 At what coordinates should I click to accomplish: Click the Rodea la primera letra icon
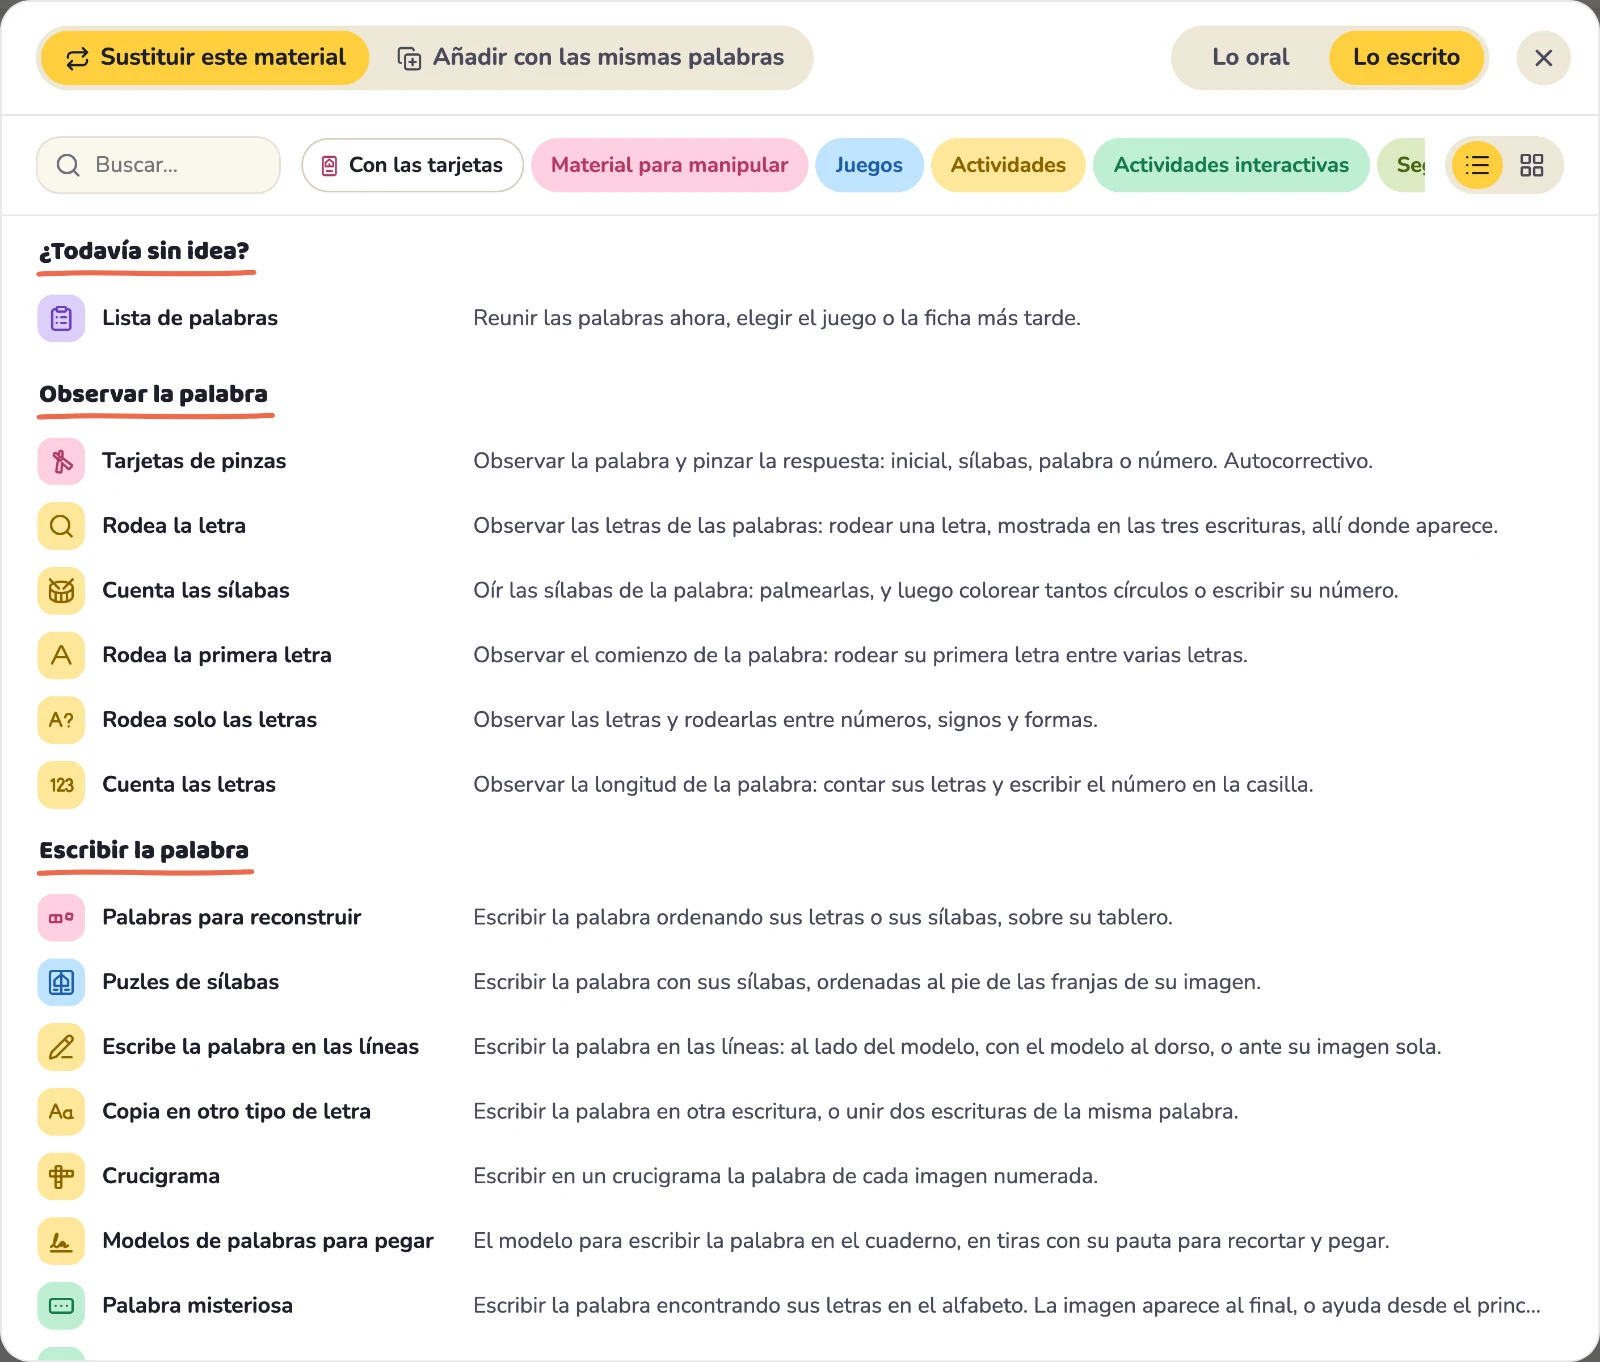61,655
